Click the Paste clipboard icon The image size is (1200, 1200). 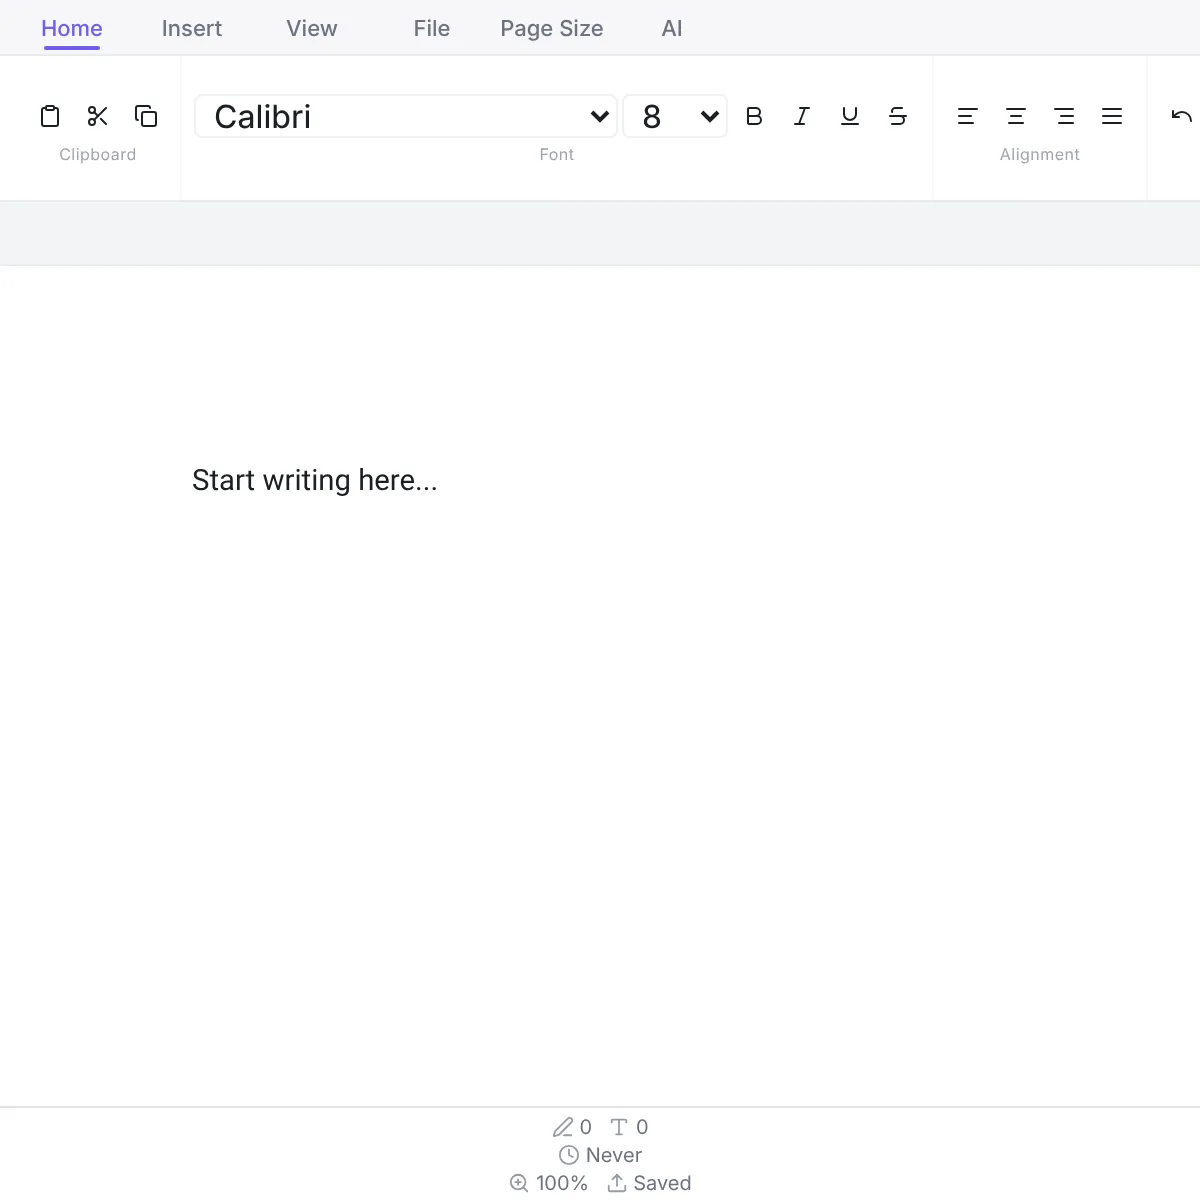[50, 116]
